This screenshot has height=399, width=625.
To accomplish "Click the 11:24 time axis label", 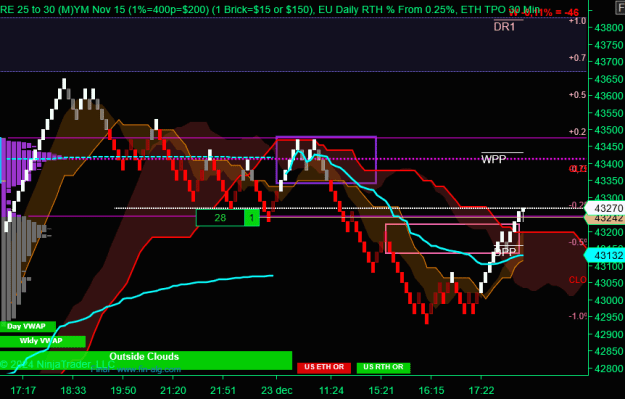I will pyautogui.click(x=331, y=390).
